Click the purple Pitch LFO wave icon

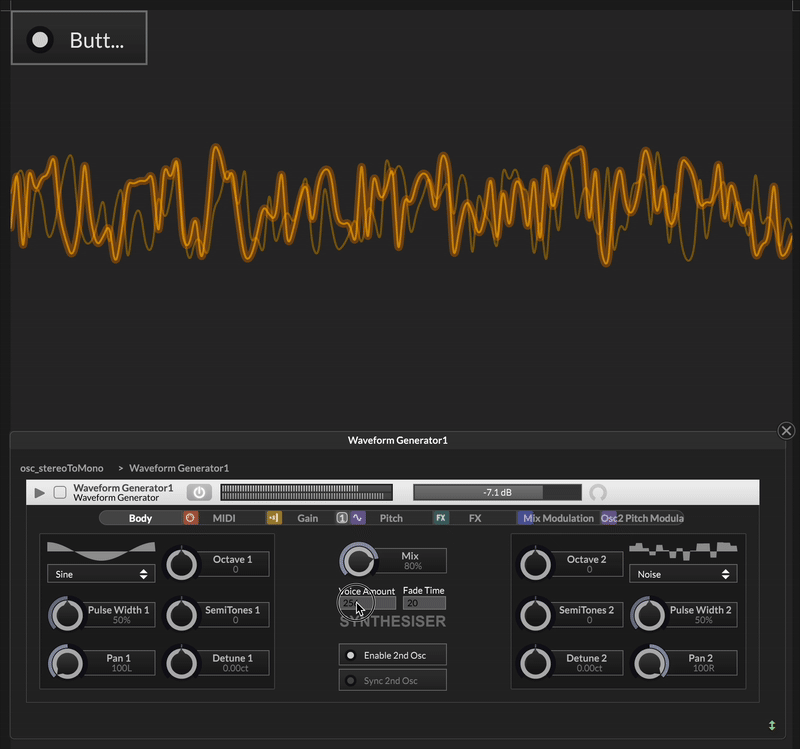(x=358, y=518)
